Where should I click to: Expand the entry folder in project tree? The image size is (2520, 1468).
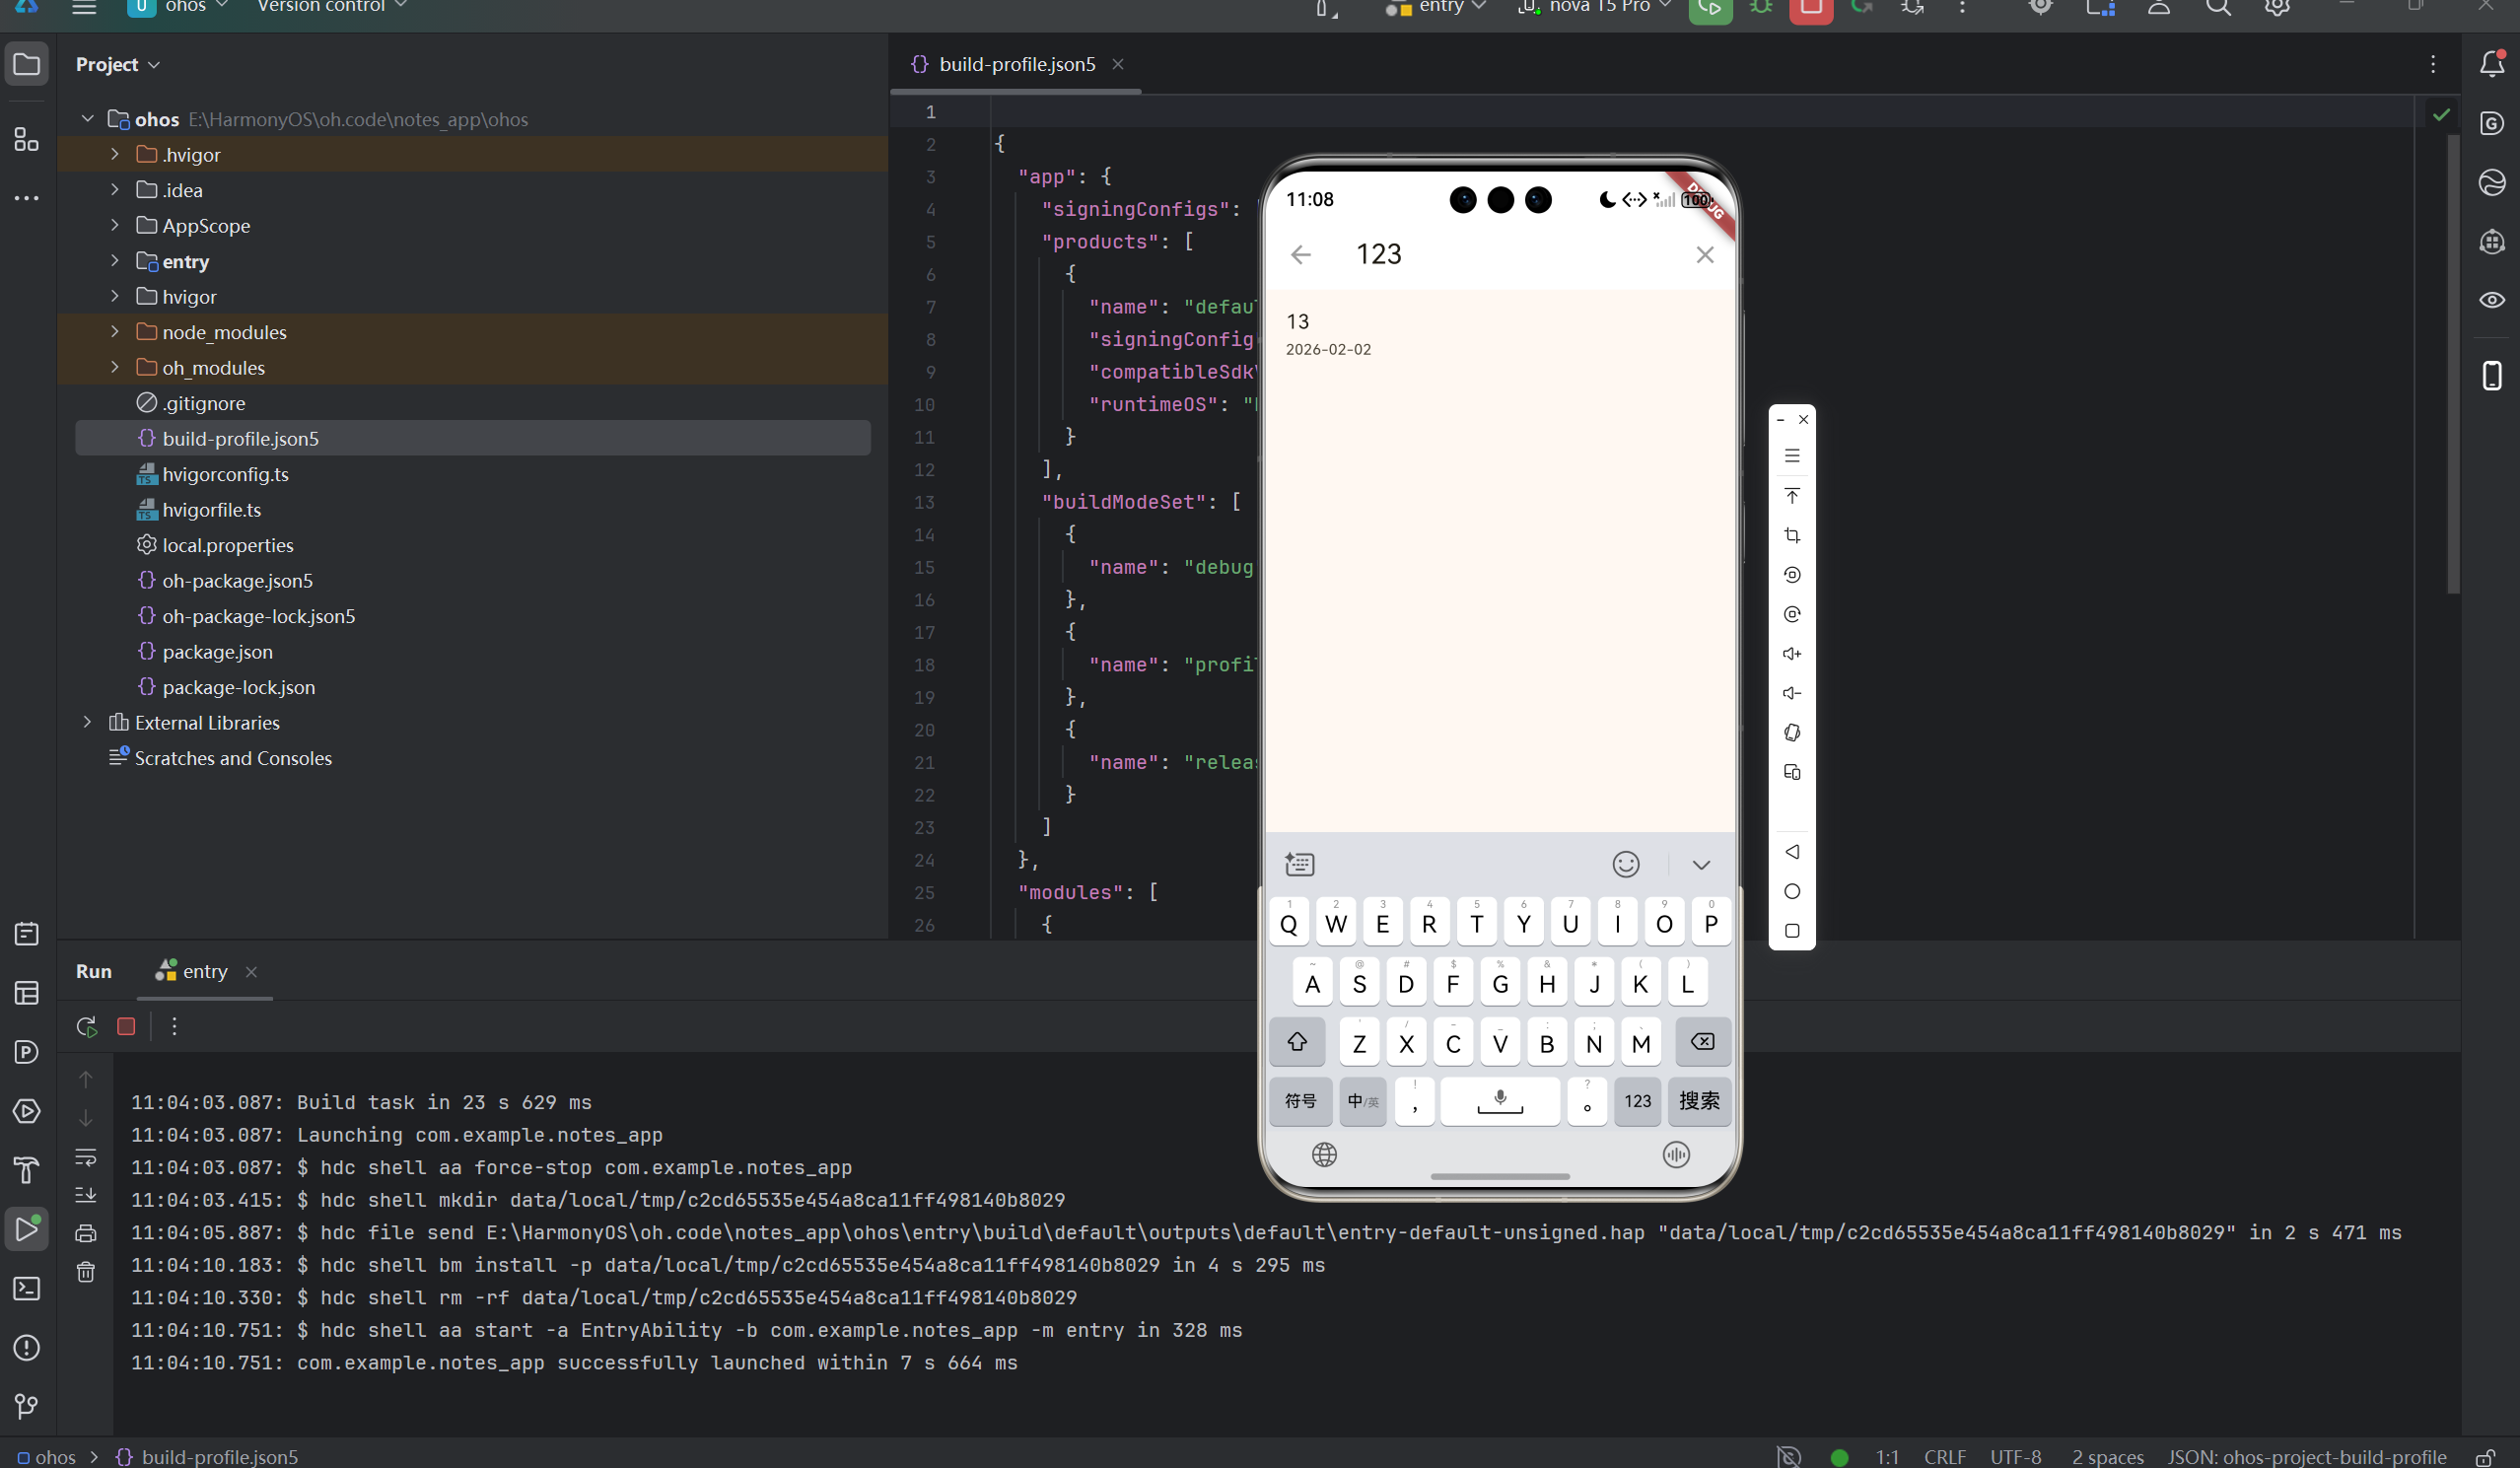[115, 261]
